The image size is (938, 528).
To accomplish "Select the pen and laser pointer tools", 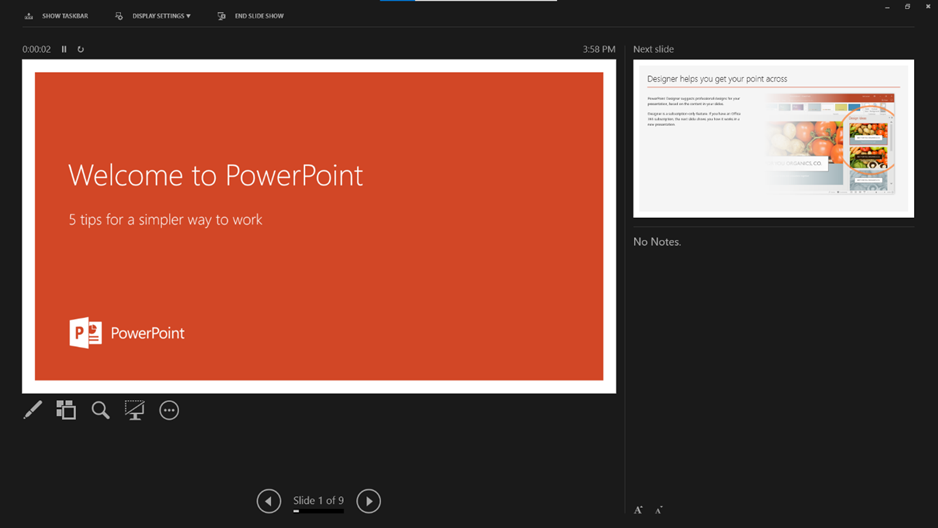I will click(33, 410).
